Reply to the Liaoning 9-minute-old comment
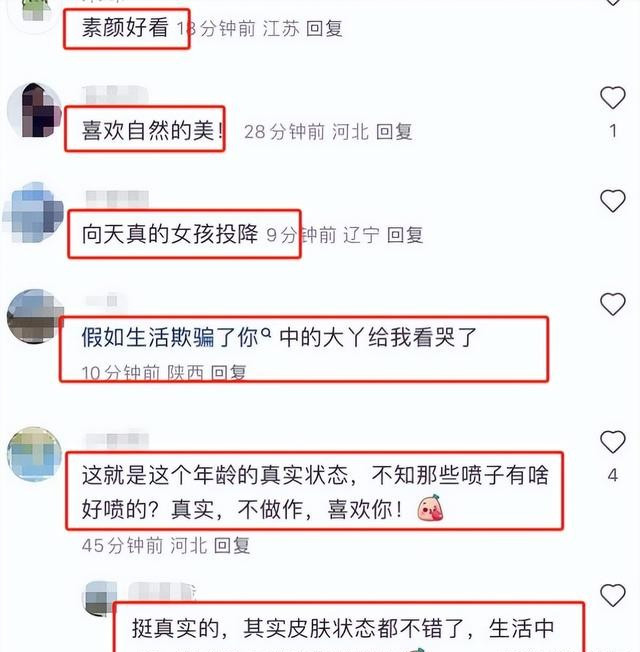Image resolution: width=640 pixels, height=652 pixels. (x=405, y=235)
